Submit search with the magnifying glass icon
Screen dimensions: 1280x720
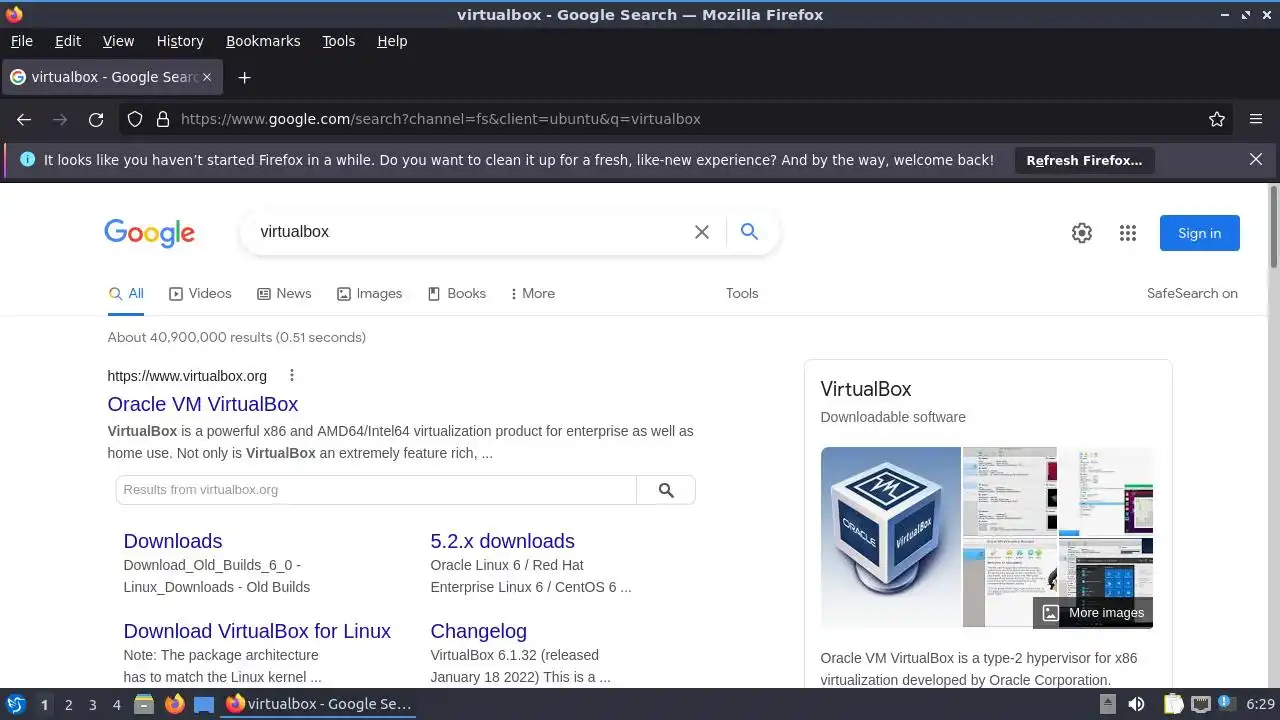(x=749, y=232)
